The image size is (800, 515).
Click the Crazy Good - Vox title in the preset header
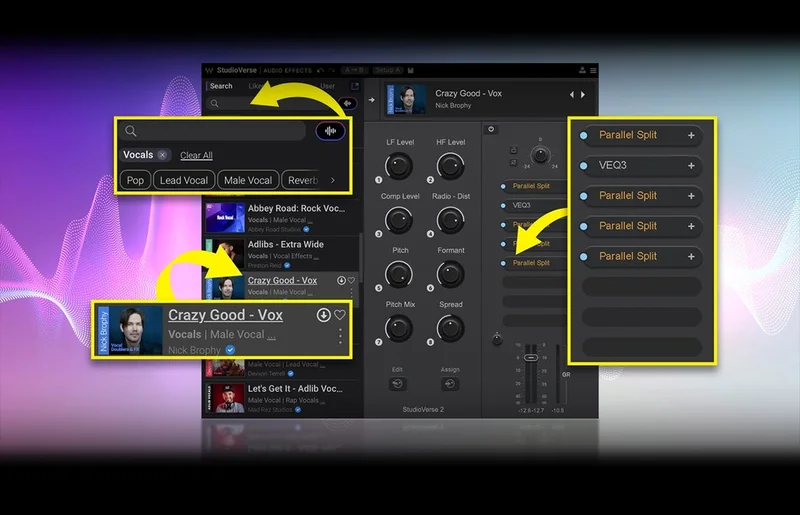(468, 93)
